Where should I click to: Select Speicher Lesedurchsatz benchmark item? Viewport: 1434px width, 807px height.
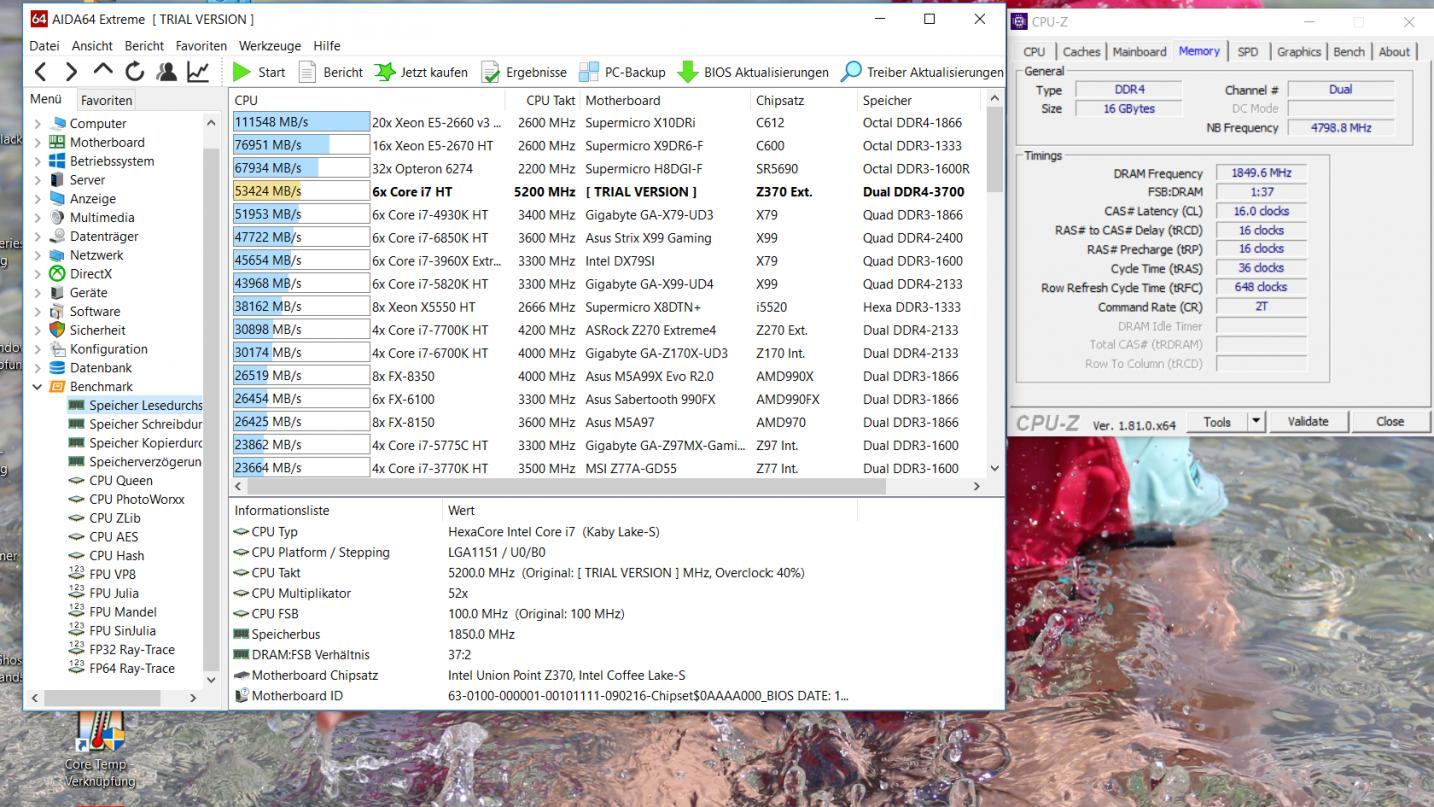coord(145,405)
